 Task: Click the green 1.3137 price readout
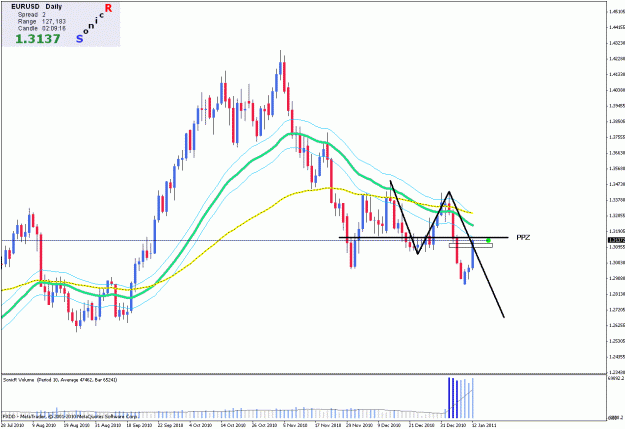pos(38,39)
